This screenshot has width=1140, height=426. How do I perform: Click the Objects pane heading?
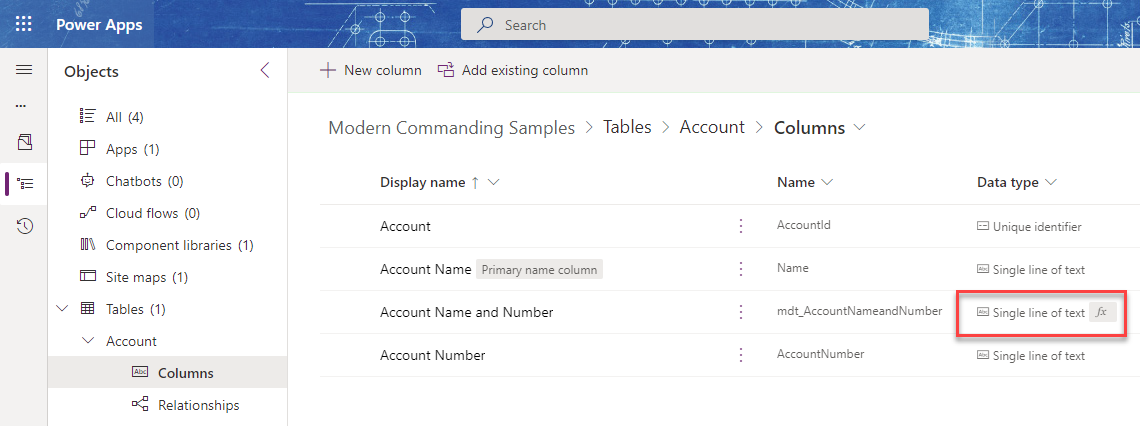91,71
